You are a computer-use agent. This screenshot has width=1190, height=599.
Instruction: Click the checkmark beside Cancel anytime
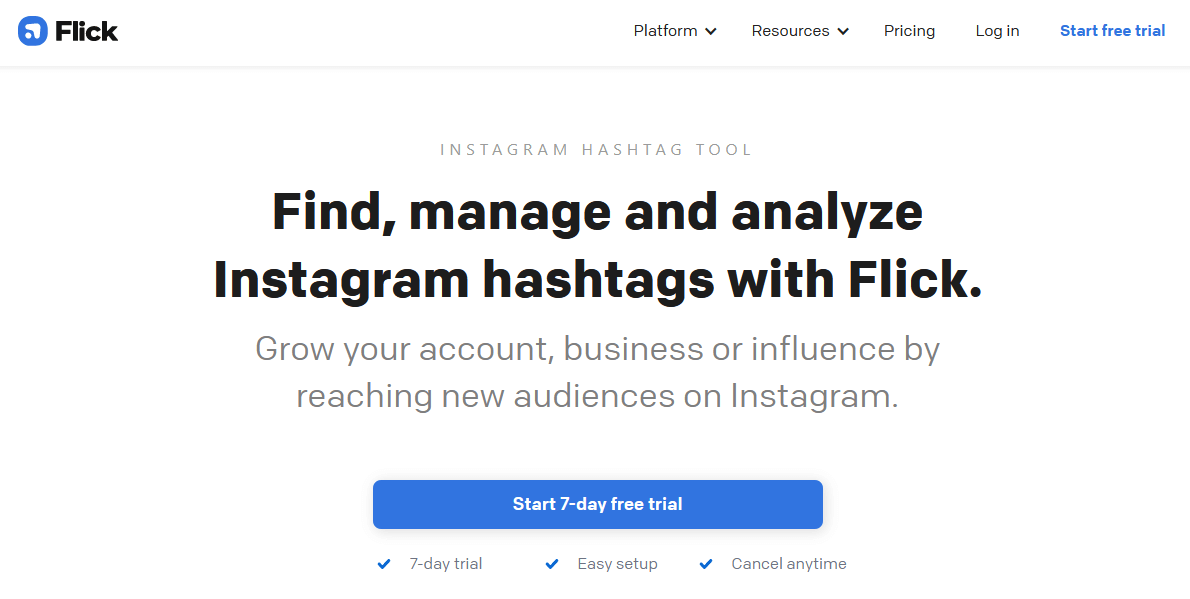pyautogui.click(x=706, y=564)
